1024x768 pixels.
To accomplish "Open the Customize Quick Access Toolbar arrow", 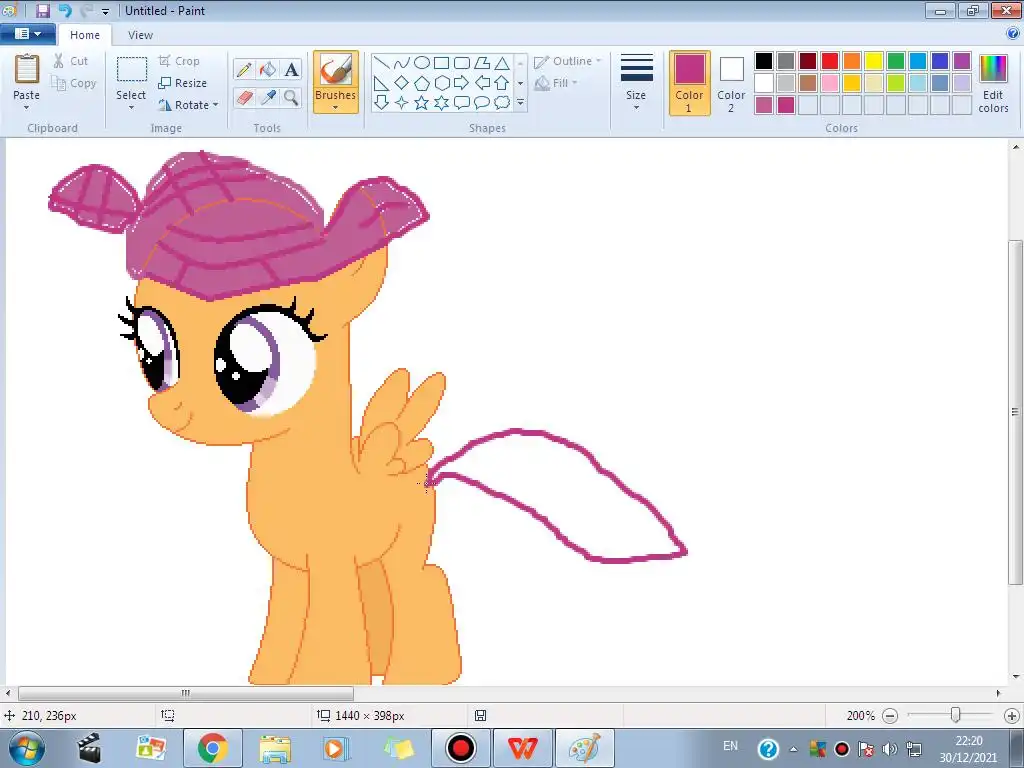I will coord(105,12).
